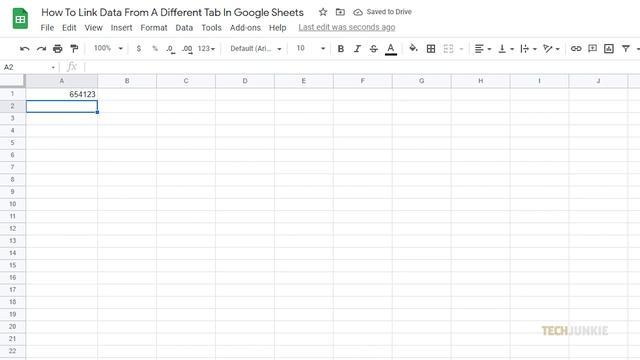Open the Edit menu
640x360 pixels.
pos(69,28)
